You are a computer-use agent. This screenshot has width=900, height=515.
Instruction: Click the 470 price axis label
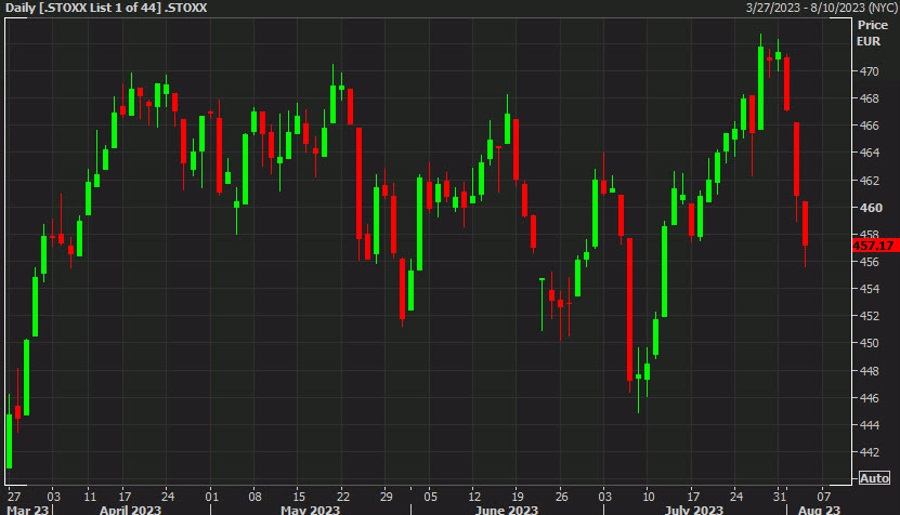868,71
